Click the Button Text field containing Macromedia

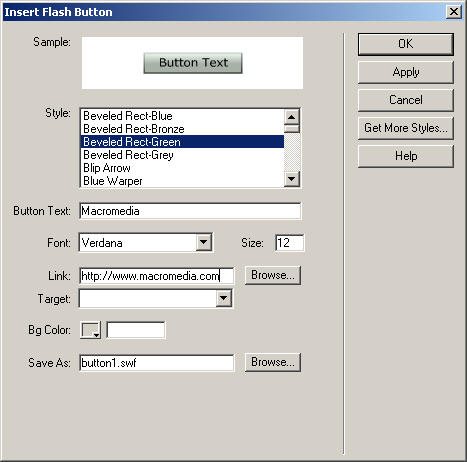click(x=190, y=211)
